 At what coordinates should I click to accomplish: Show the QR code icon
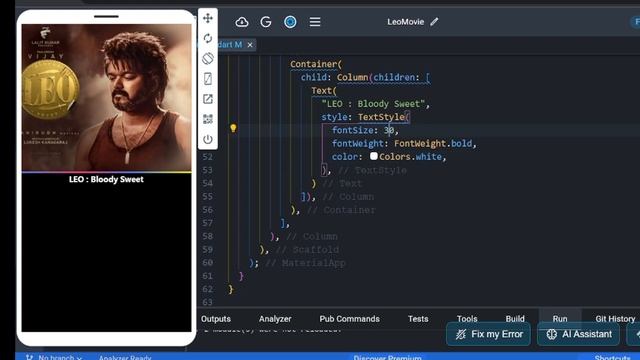click(x=208, y=119)
